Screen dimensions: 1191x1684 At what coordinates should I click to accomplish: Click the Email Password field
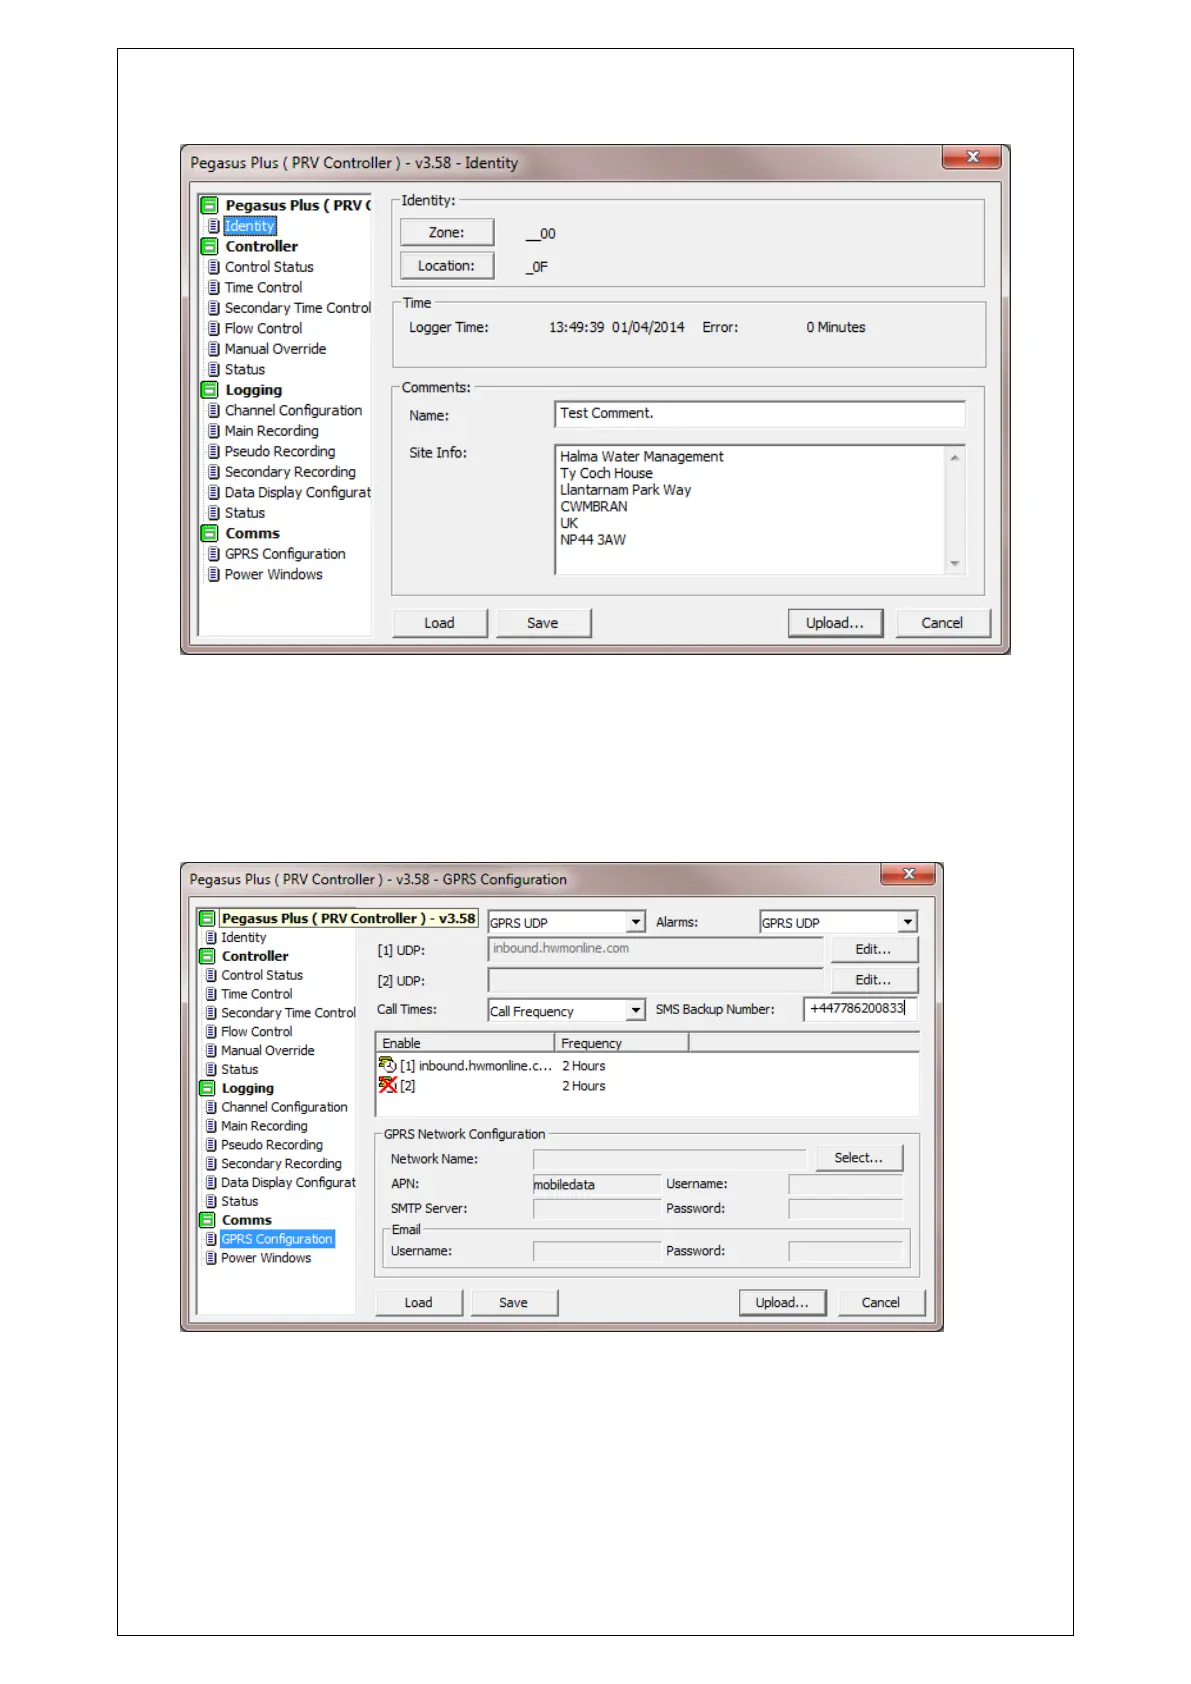click(x=845, y=1251)
